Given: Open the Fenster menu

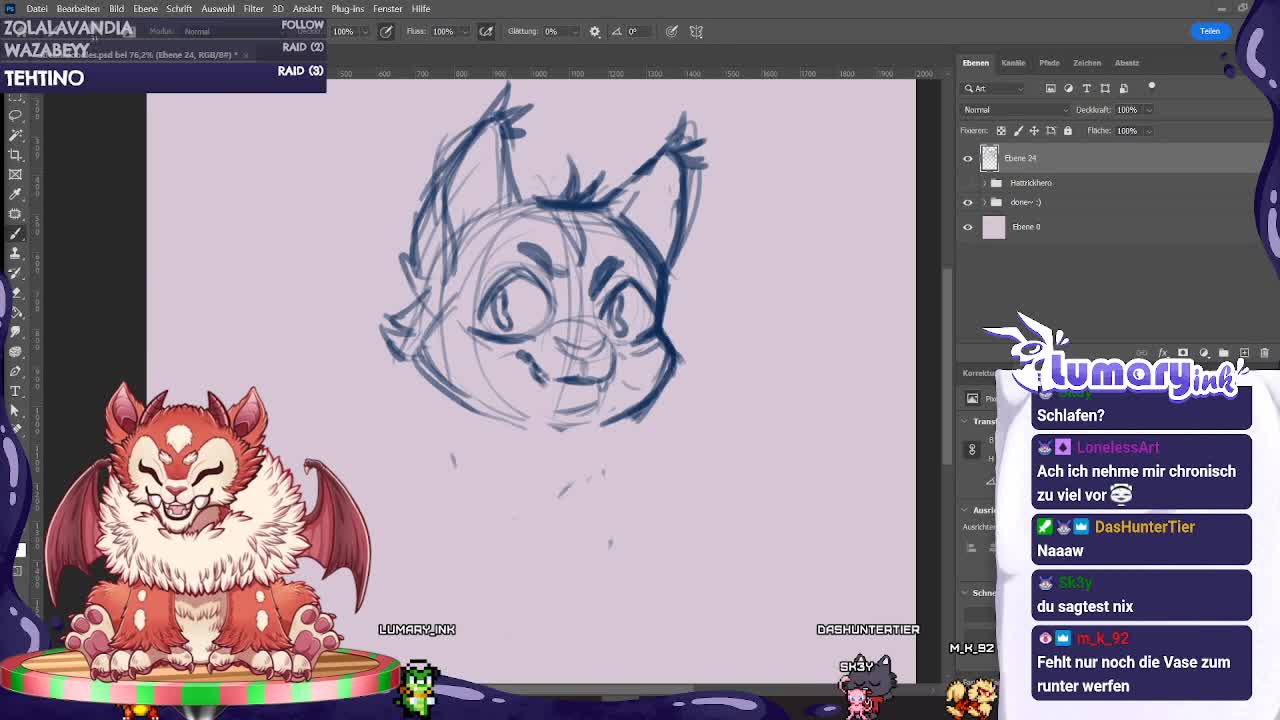Looking at the screenshot, I should pos(387,9).
